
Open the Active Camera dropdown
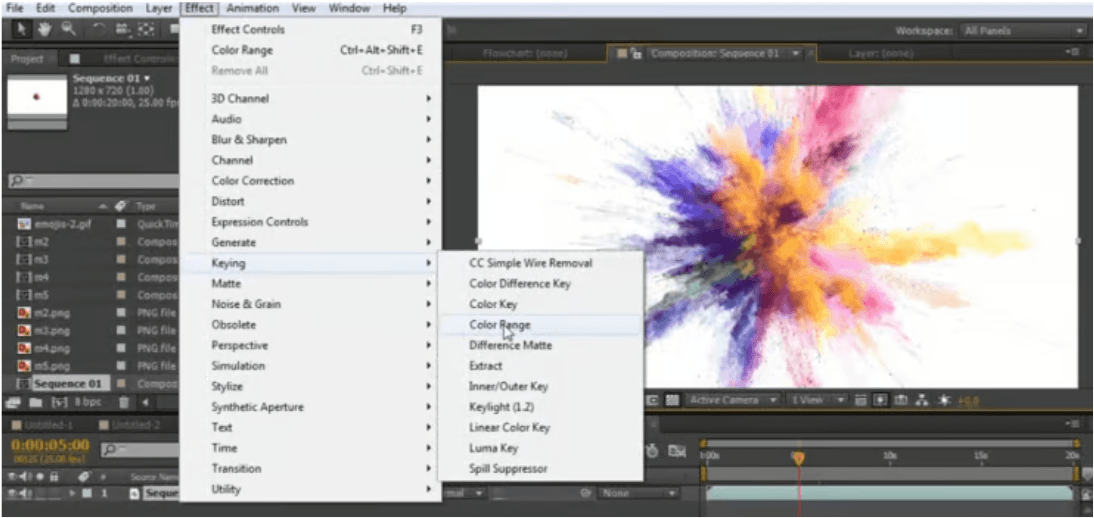(x=733, y=400)
